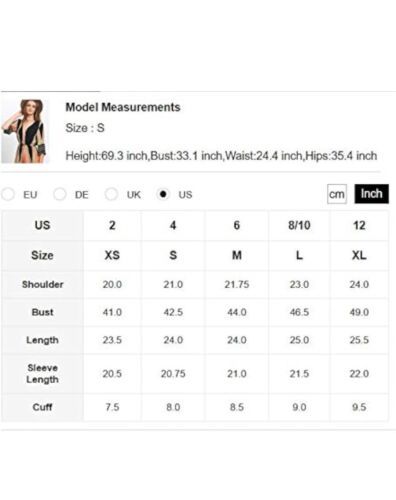This screenshot has width=396, height=500.
Task: Switch measurements to cm
Action: [337, 194]
